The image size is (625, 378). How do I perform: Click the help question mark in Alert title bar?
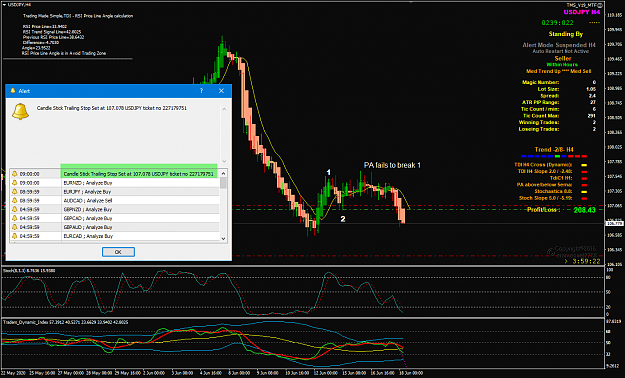pyautogui.click(x=201, y=91)
